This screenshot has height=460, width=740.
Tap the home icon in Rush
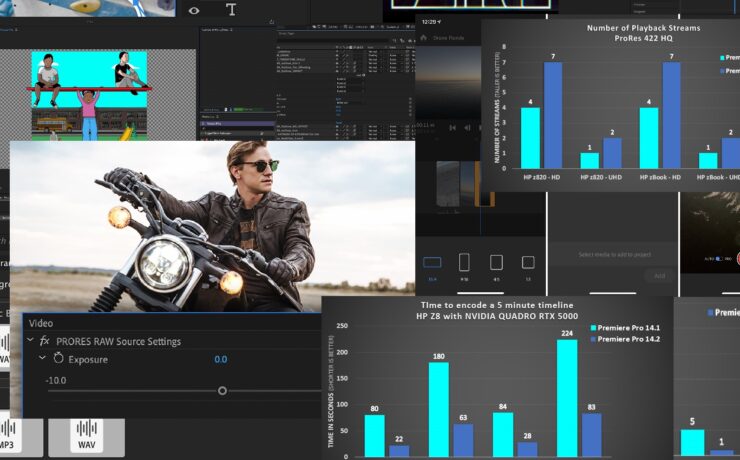pyautogui.click(x=423, y=37)
